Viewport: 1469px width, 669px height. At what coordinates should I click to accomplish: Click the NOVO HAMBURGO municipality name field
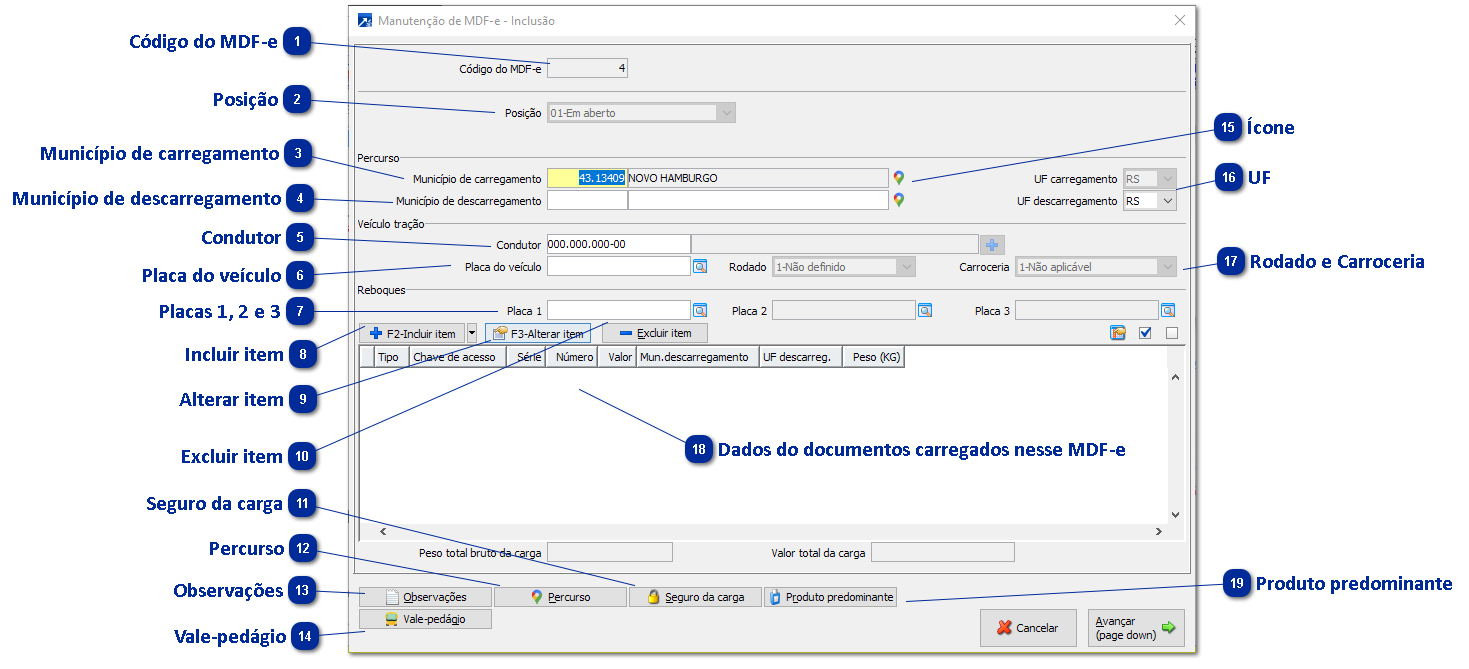757,178
